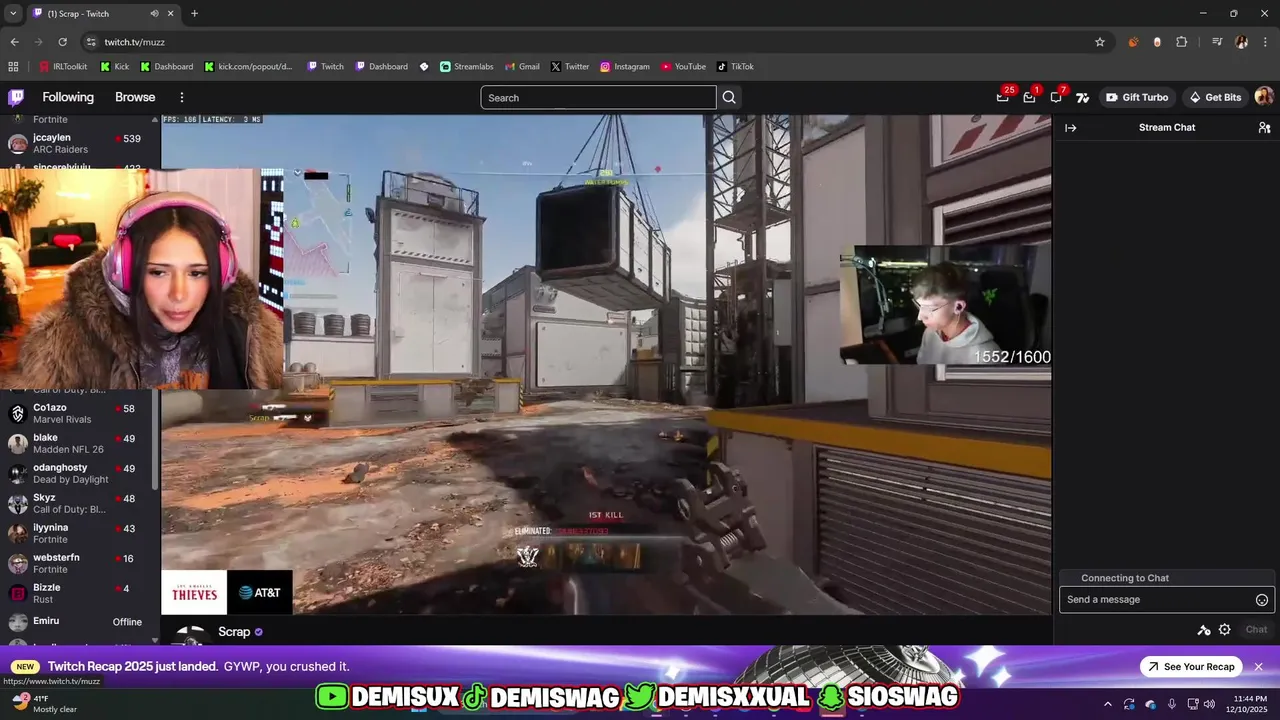Go back to the previous page
The width and height of the screenshot is (1280, 720).
(14, 42)
